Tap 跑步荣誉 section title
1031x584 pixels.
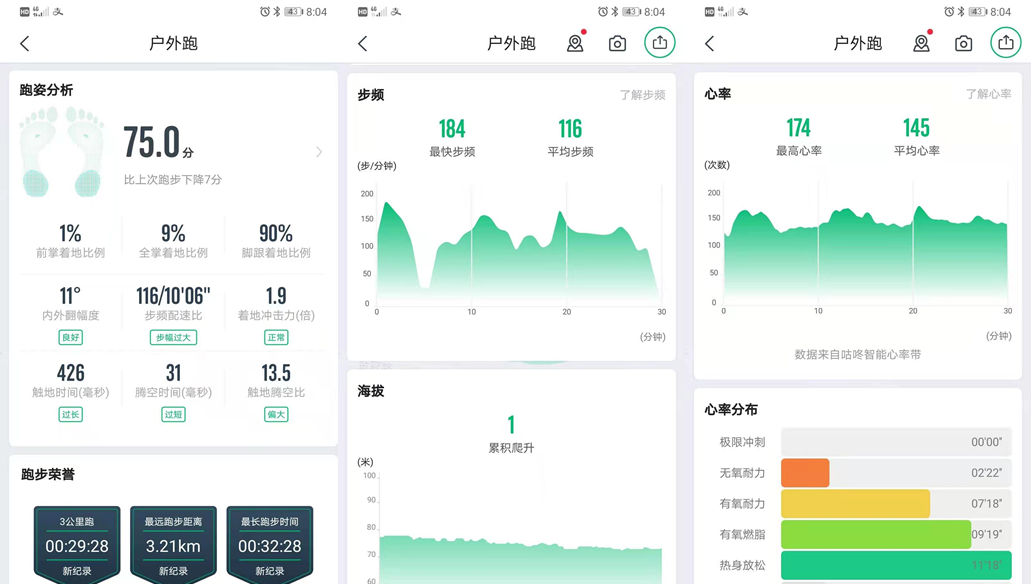[48, 474]
